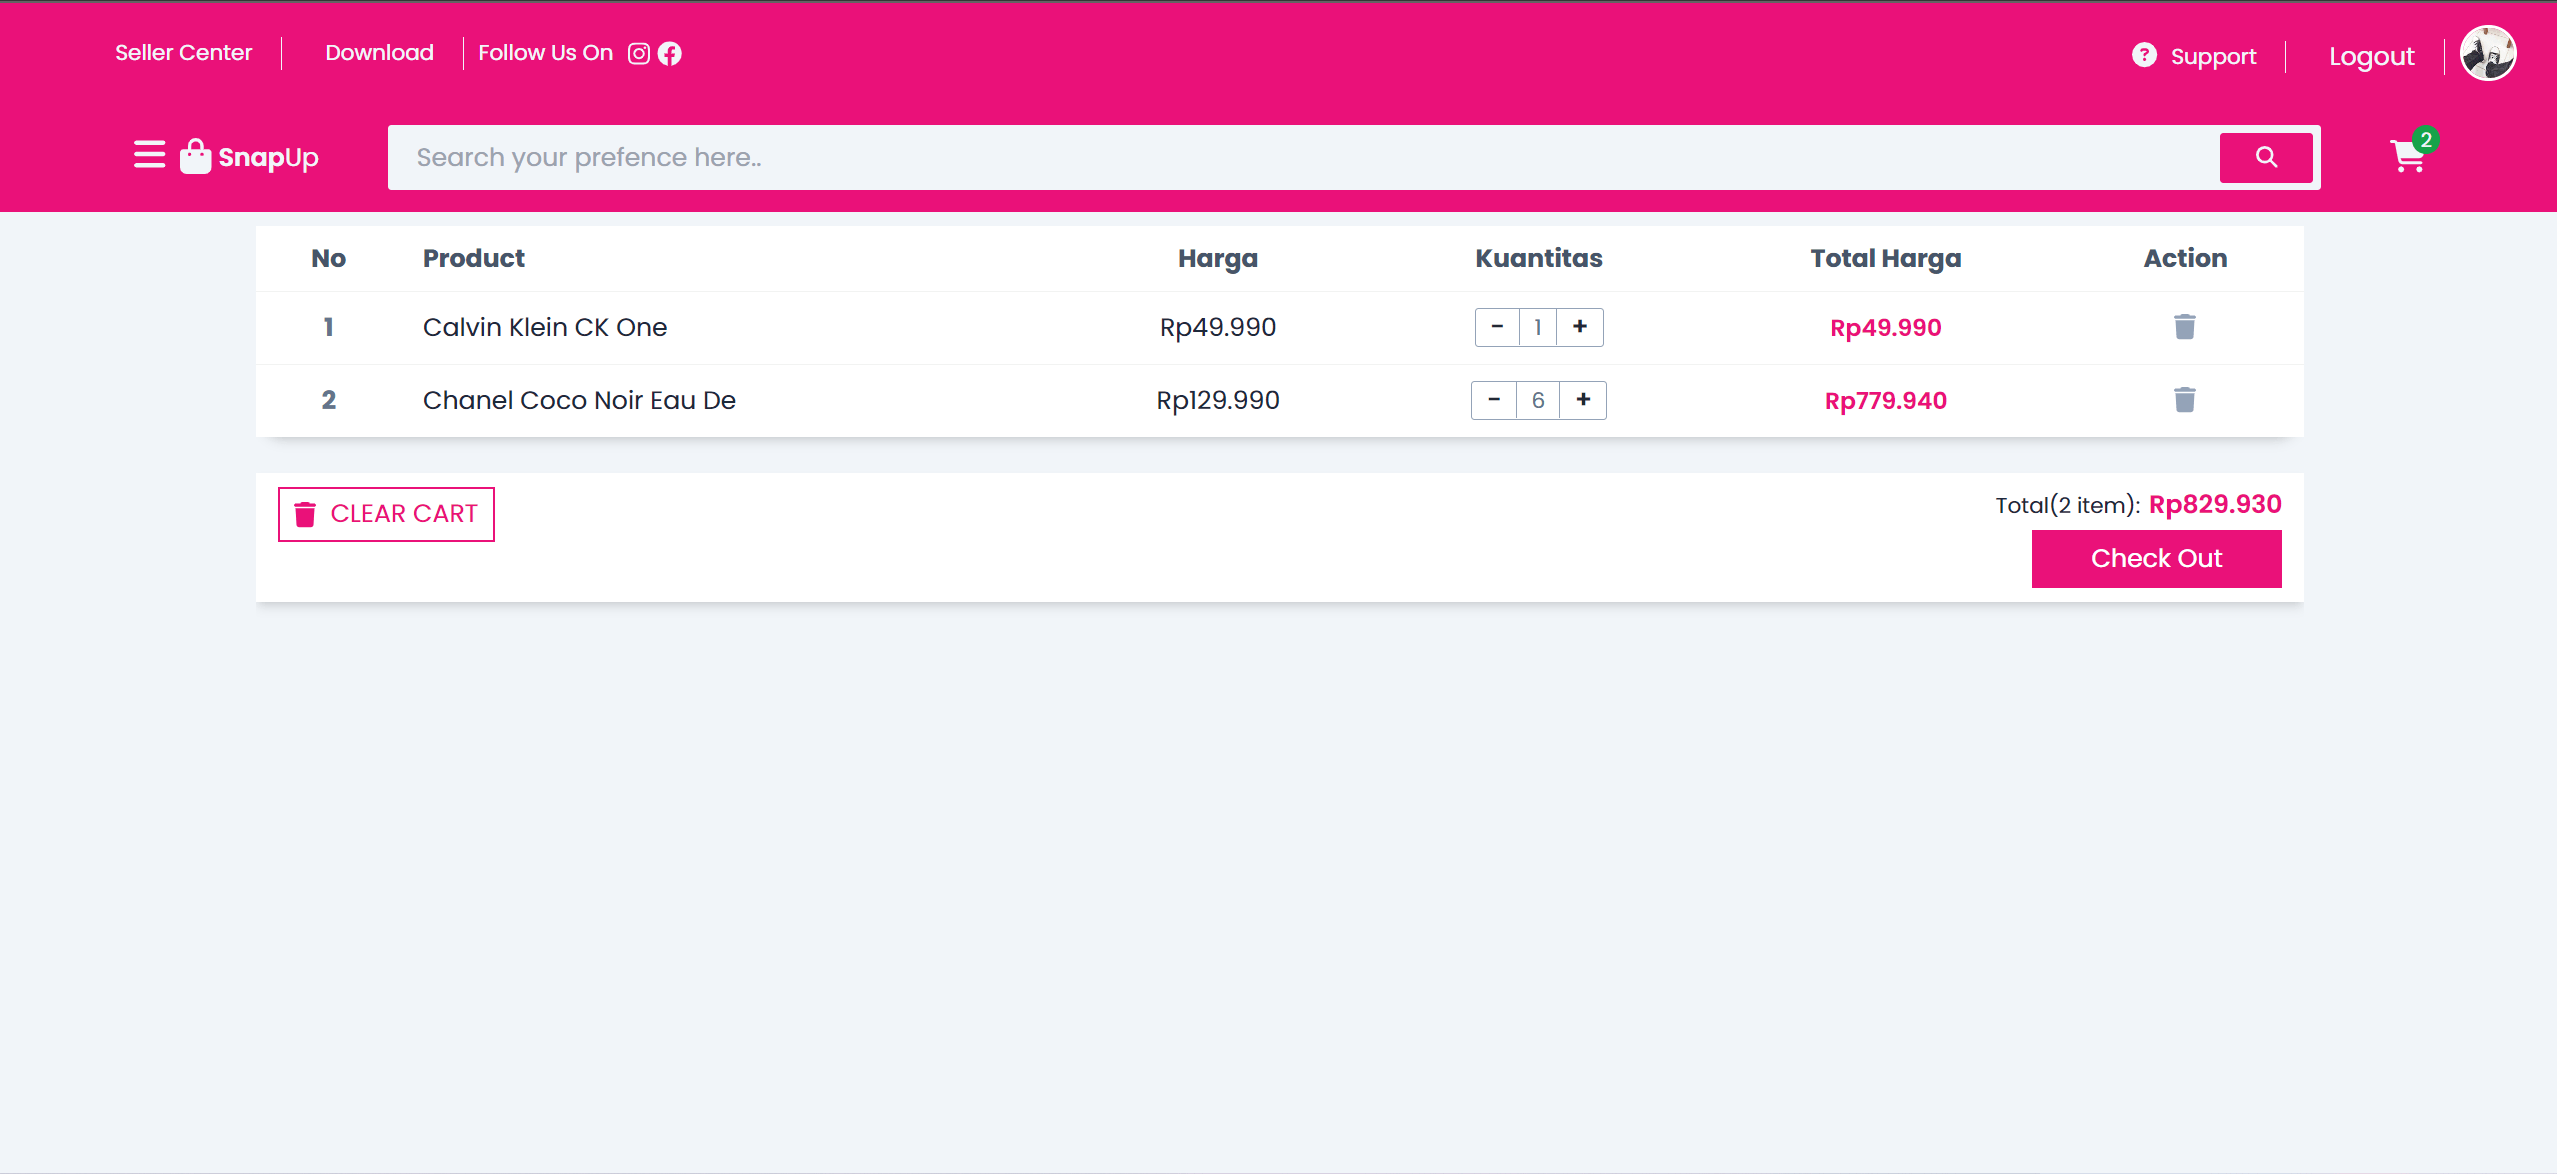Click the Logout link
This screenshot has width=2557, height=1174.
point(2371,56)
